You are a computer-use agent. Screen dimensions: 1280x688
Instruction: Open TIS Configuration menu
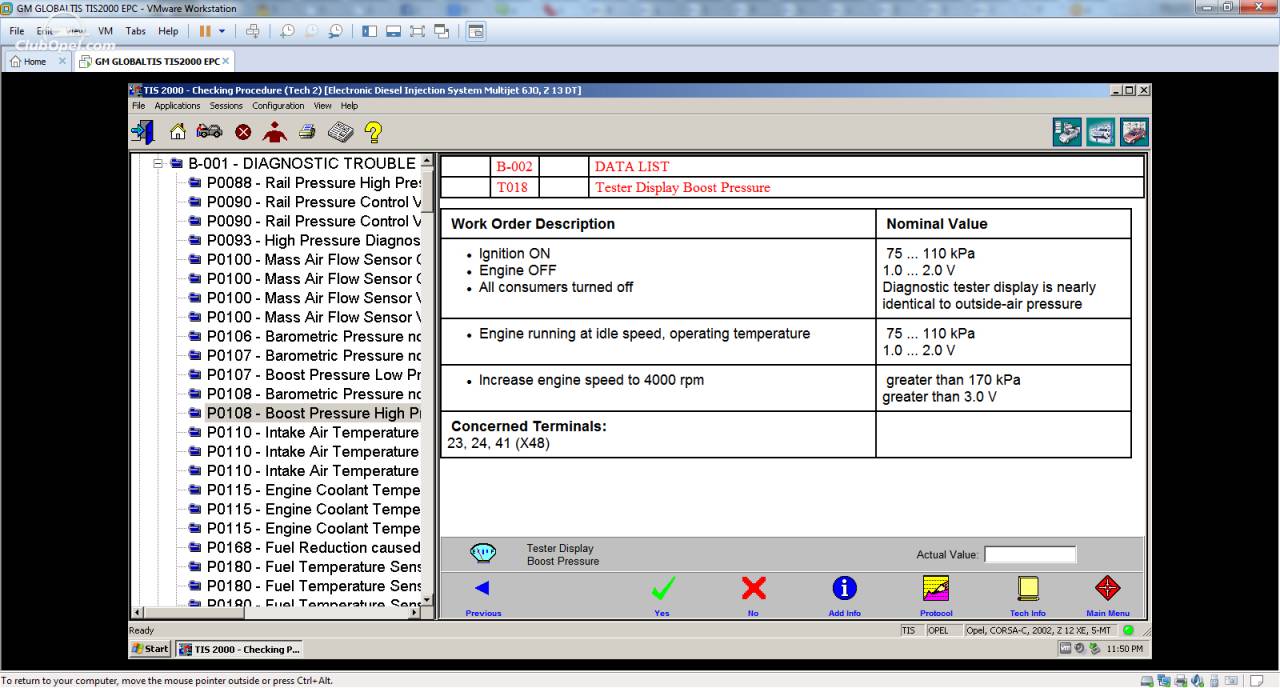click(x=278, y=106)
